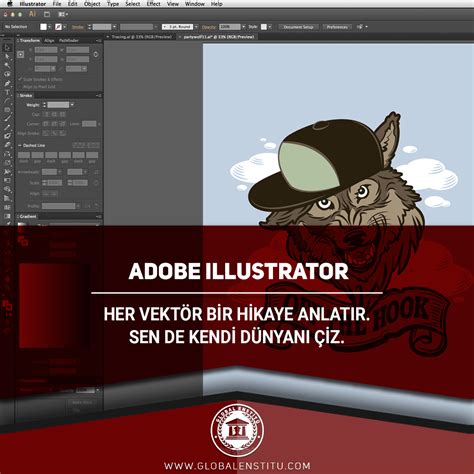Click the Document Setup button
The height and width of the screenshot is (474, 474).
298,27
